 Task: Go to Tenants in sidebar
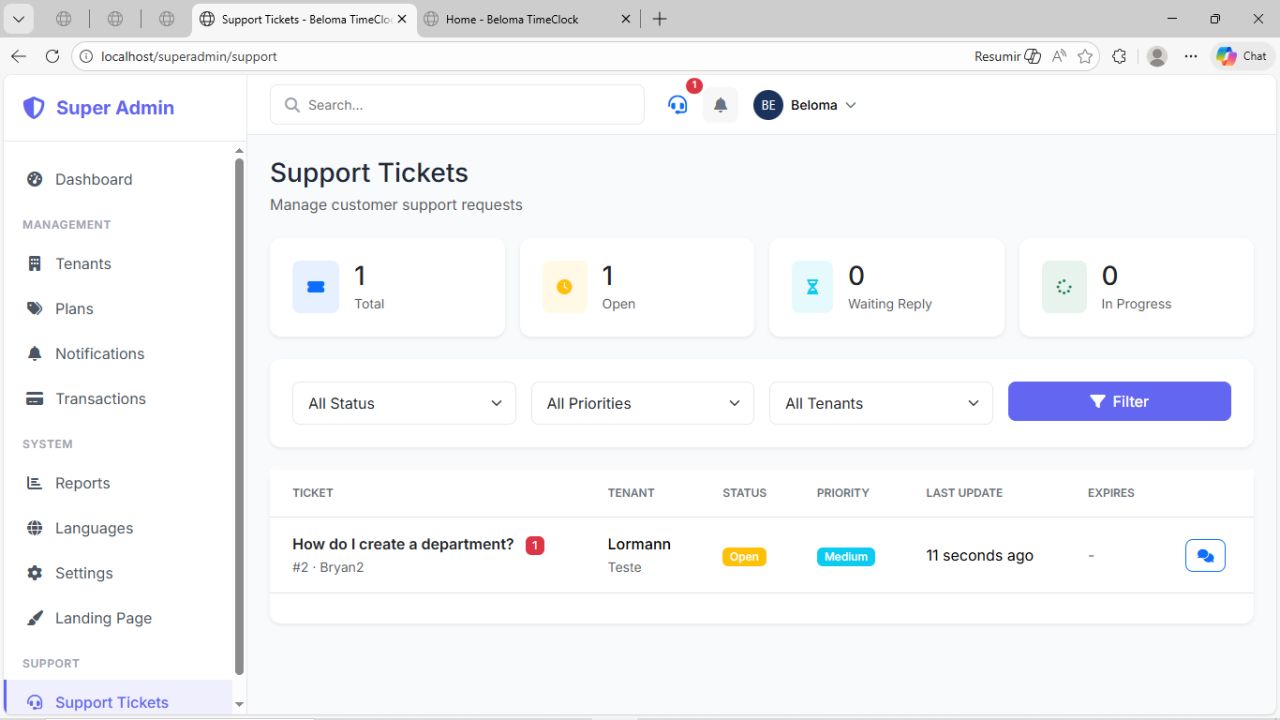83,264
